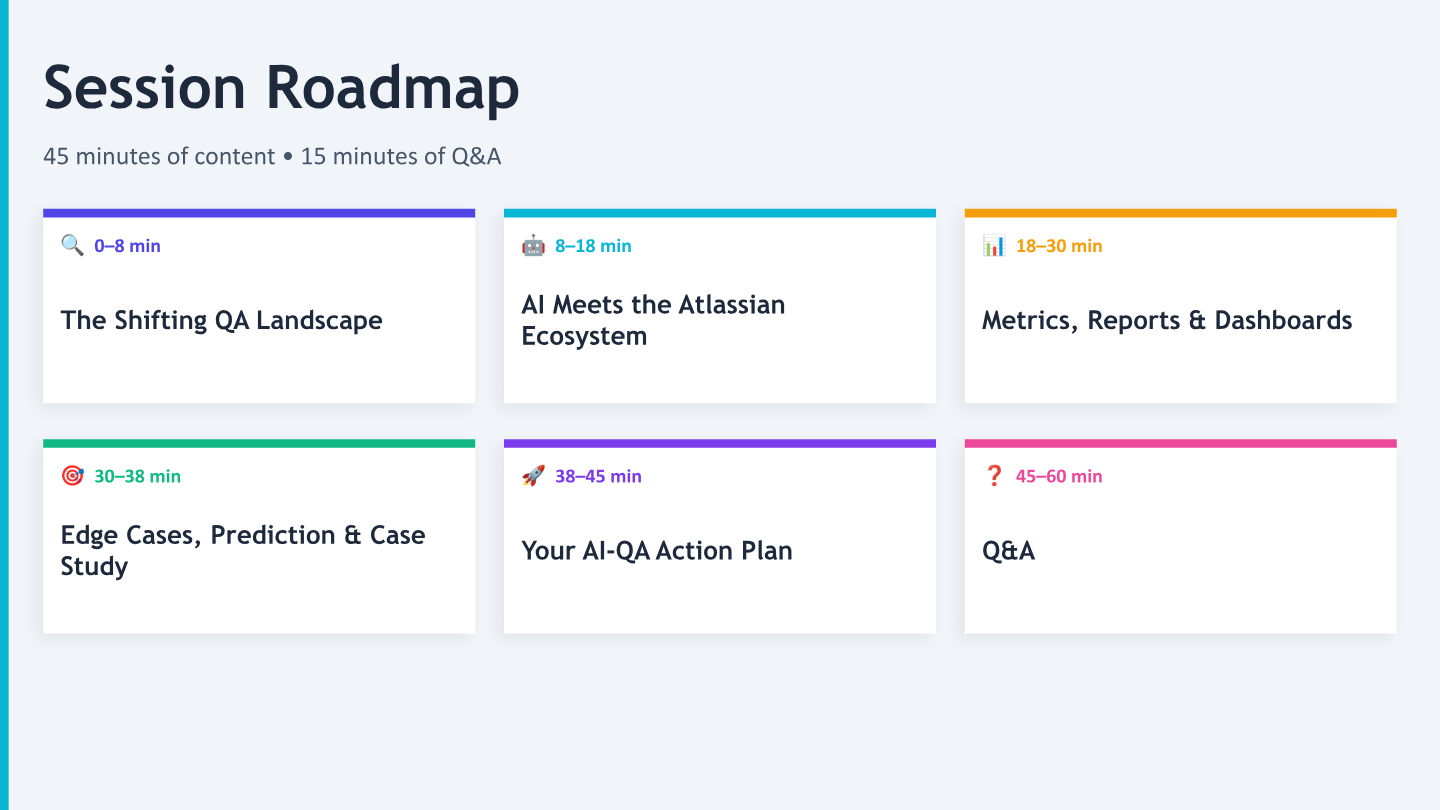Click the rocket icon
Image resolution: width=1440 pixels, height=810 pixels.
click(533, 476)
